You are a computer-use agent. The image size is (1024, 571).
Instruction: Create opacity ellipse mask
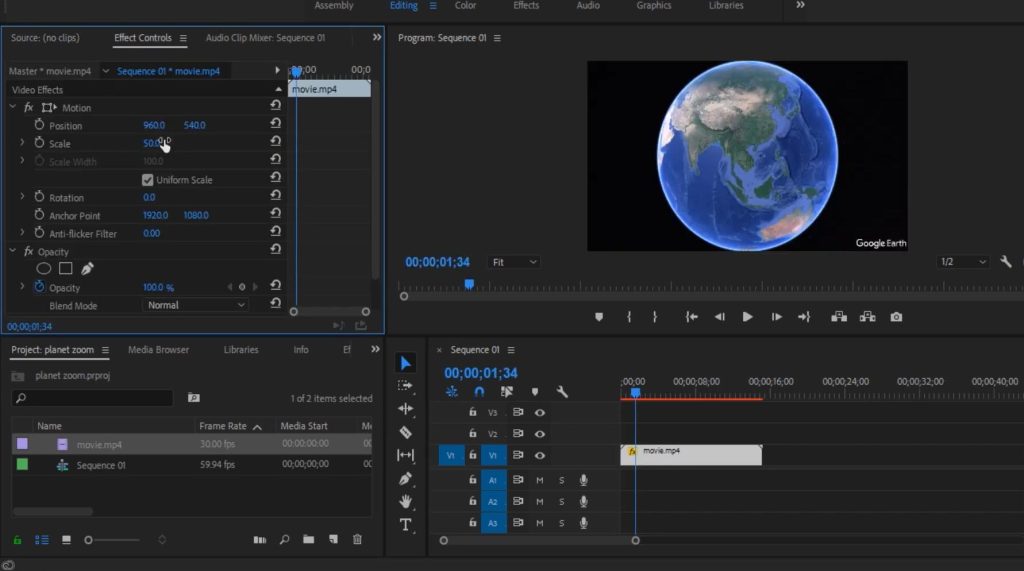click(x=44, y=269)
